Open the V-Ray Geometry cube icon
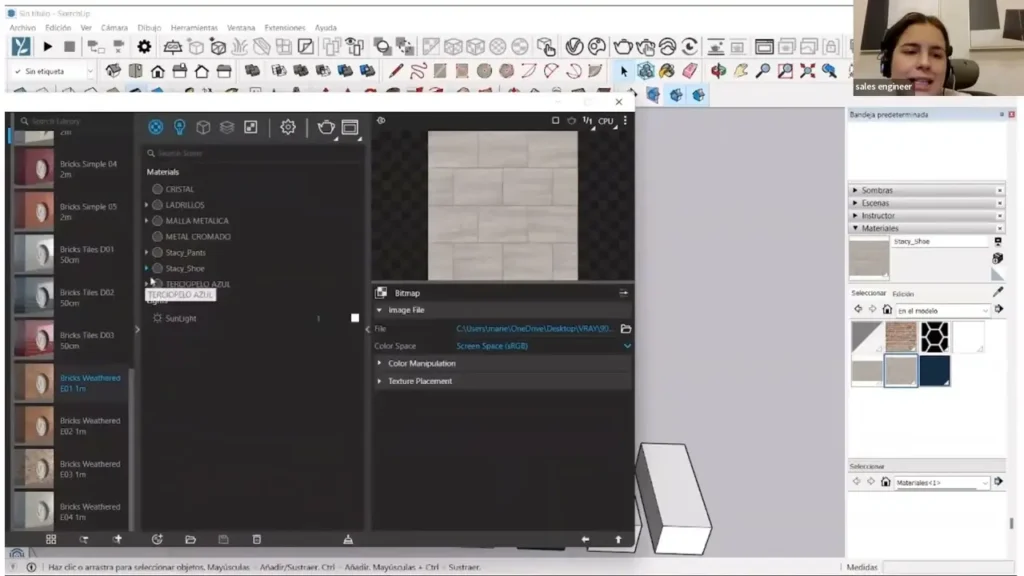 (x=203, y=127)
